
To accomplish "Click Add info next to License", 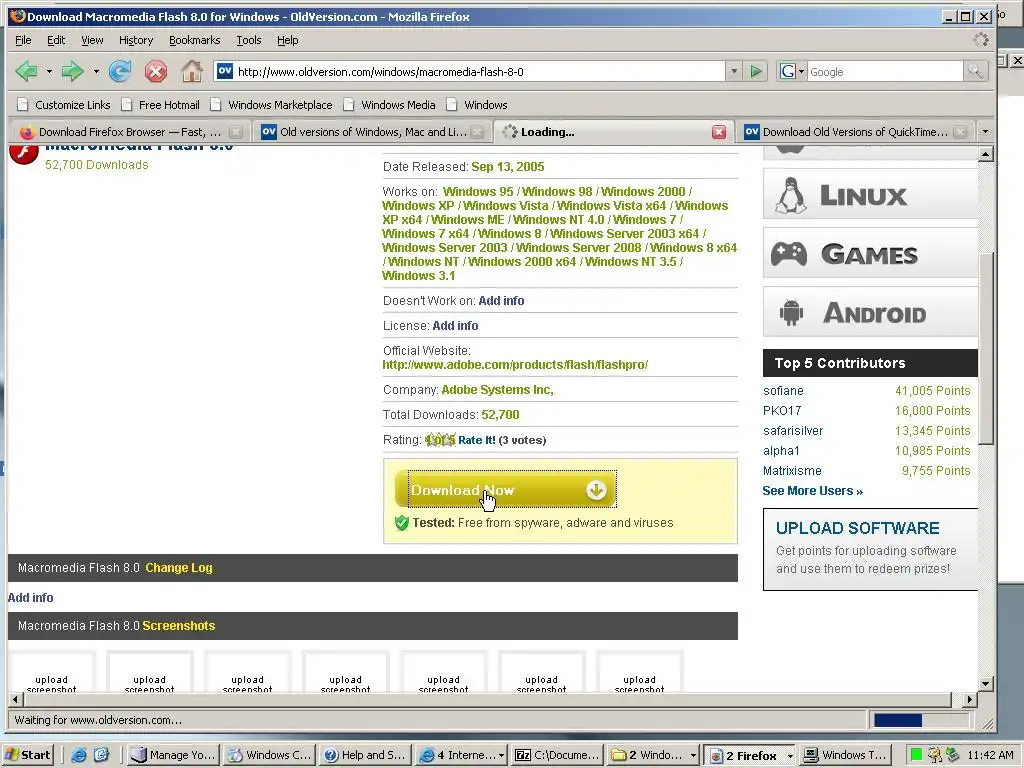I will (x=455, y=326).
